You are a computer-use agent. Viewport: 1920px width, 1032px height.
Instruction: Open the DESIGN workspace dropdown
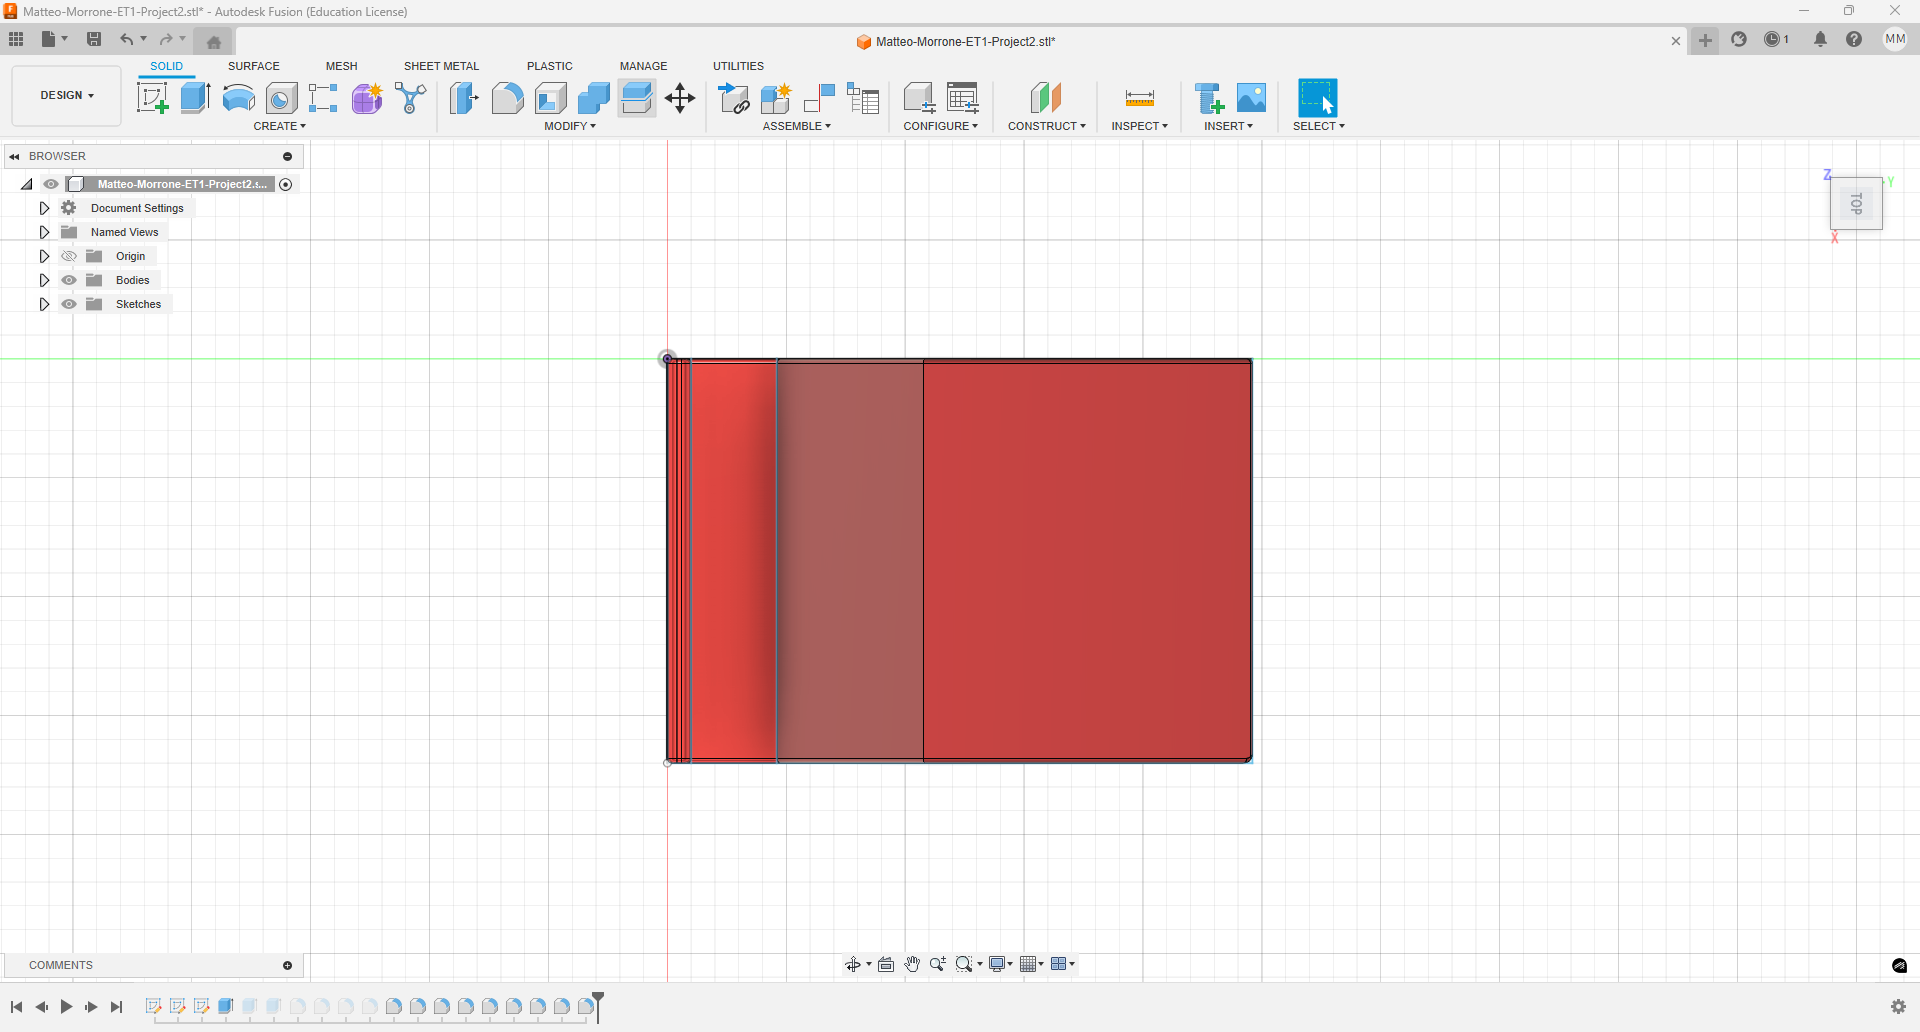point(67,95)
